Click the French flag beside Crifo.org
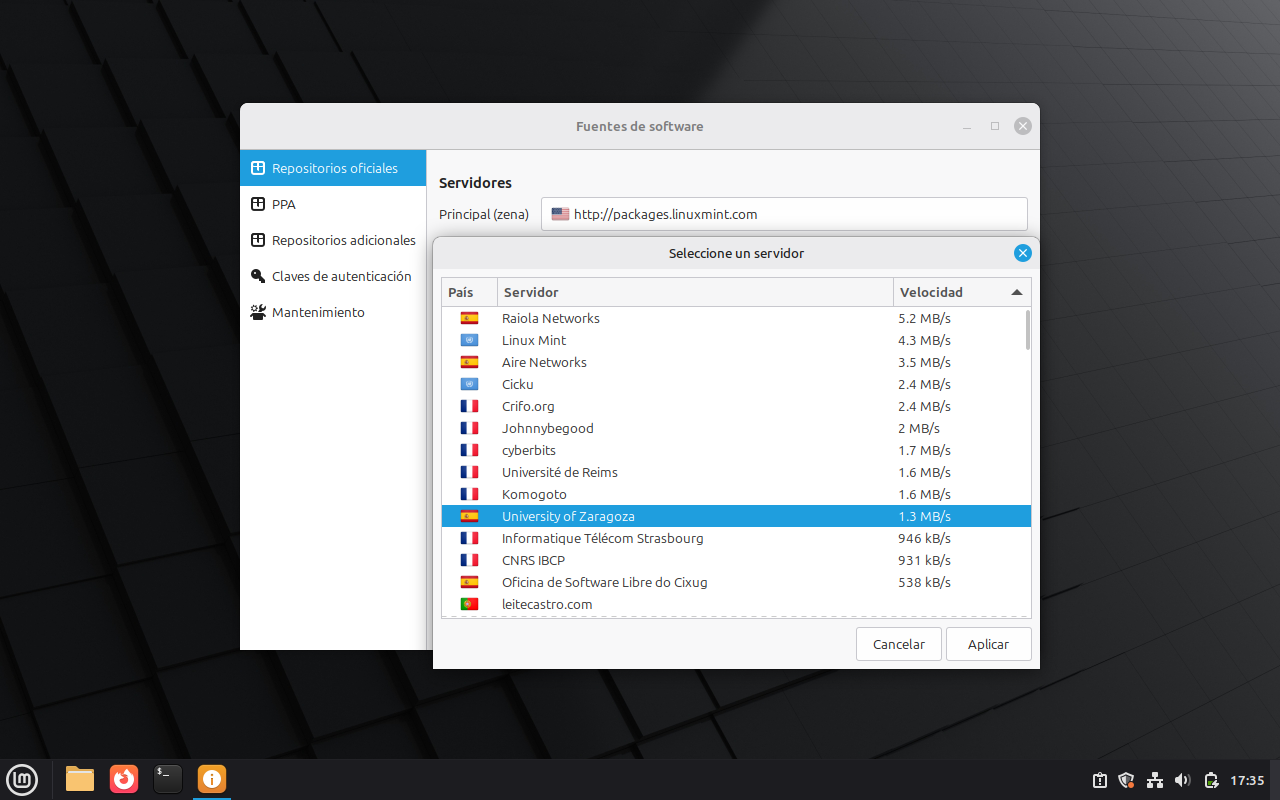 click(469, 406)
